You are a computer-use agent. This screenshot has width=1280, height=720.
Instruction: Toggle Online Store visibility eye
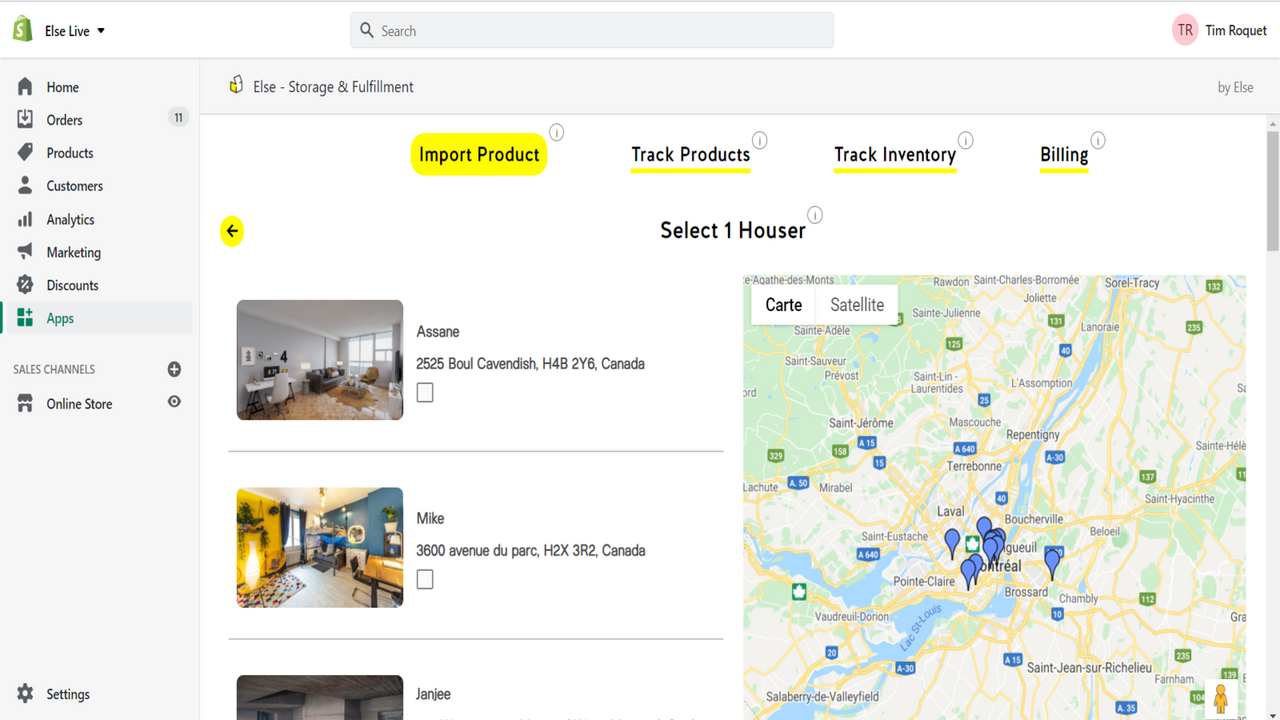pyautogui.click(x=174, y=401)
